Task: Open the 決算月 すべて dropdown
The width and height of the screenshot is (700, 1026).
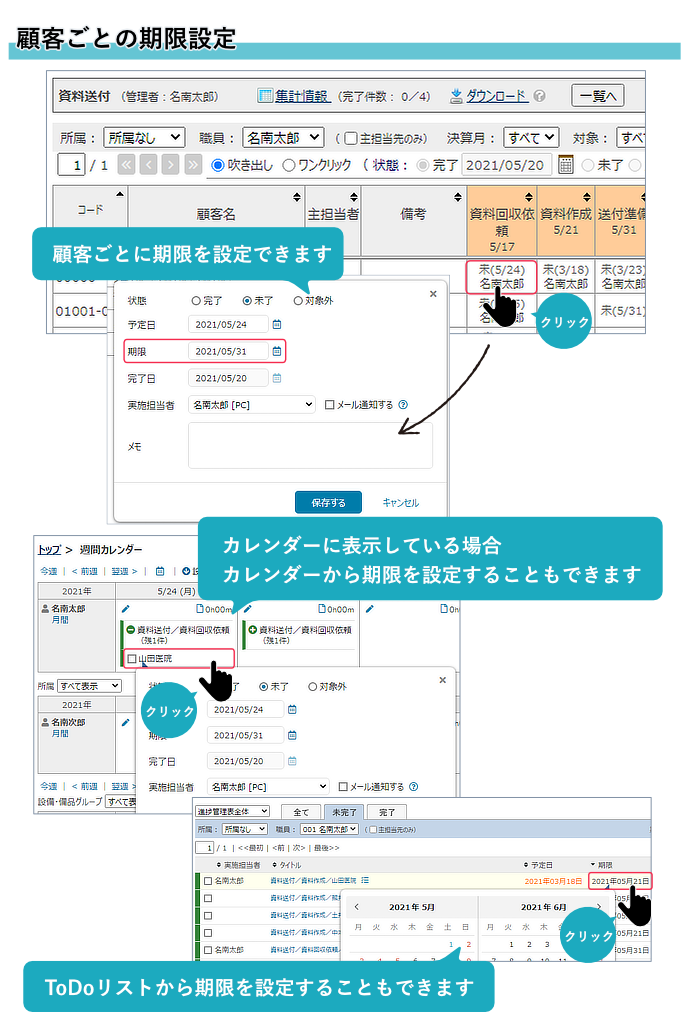Action: click(530, 137)
